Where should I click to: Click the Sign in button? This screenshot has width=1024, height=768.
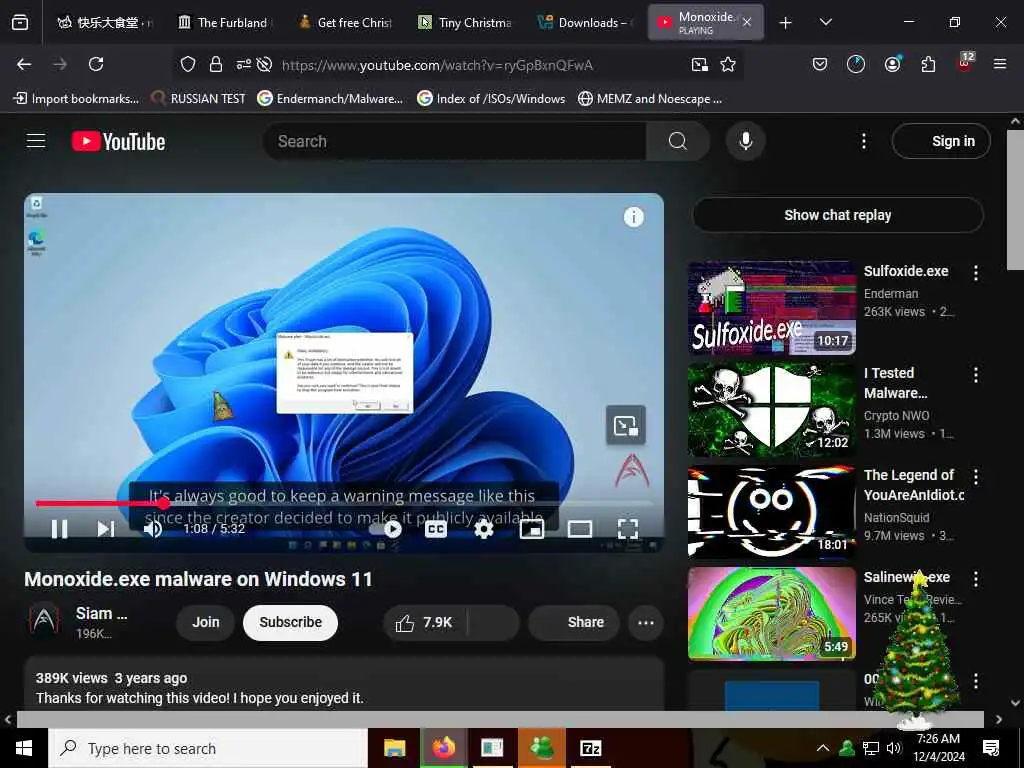coord(941,141)
